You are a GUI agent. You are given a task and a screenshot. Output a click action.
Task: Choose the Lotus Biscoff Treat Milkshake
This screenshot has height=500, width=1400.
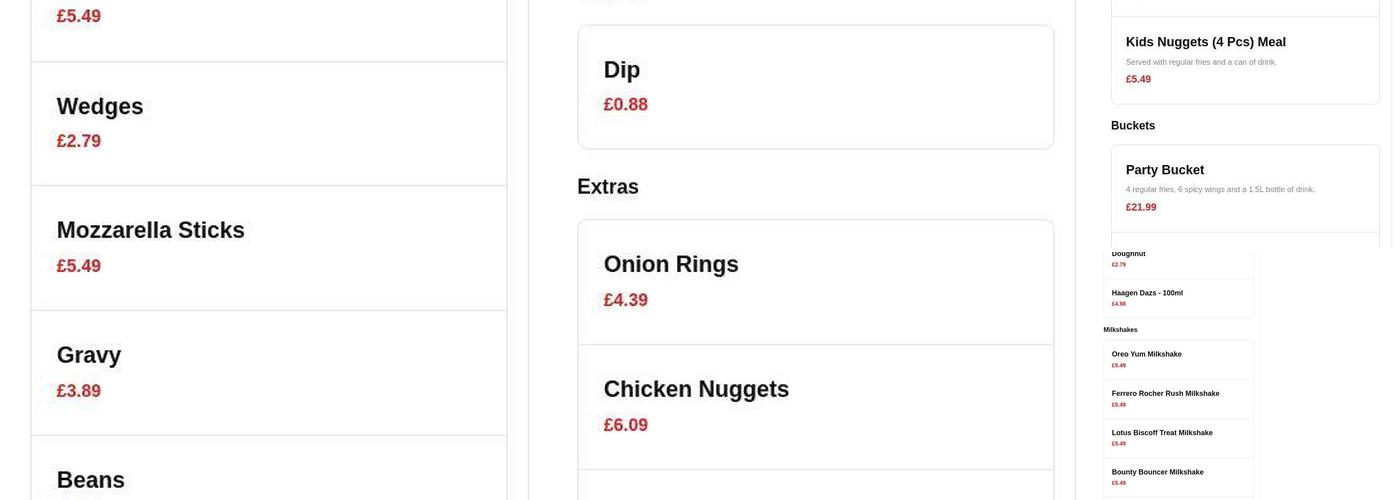click(x=1177, y=438)
